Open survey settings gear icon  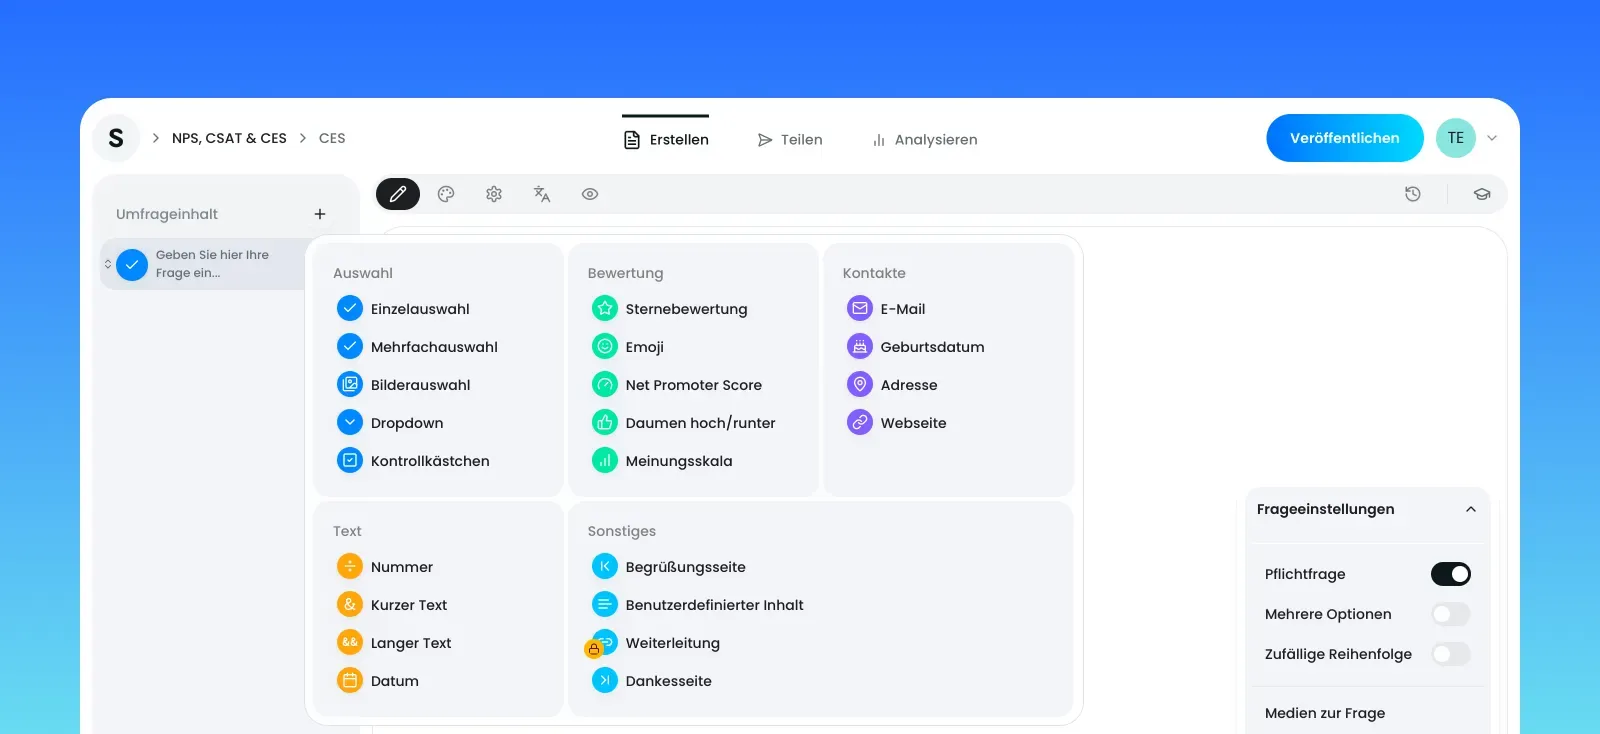(x=494, y=194)
